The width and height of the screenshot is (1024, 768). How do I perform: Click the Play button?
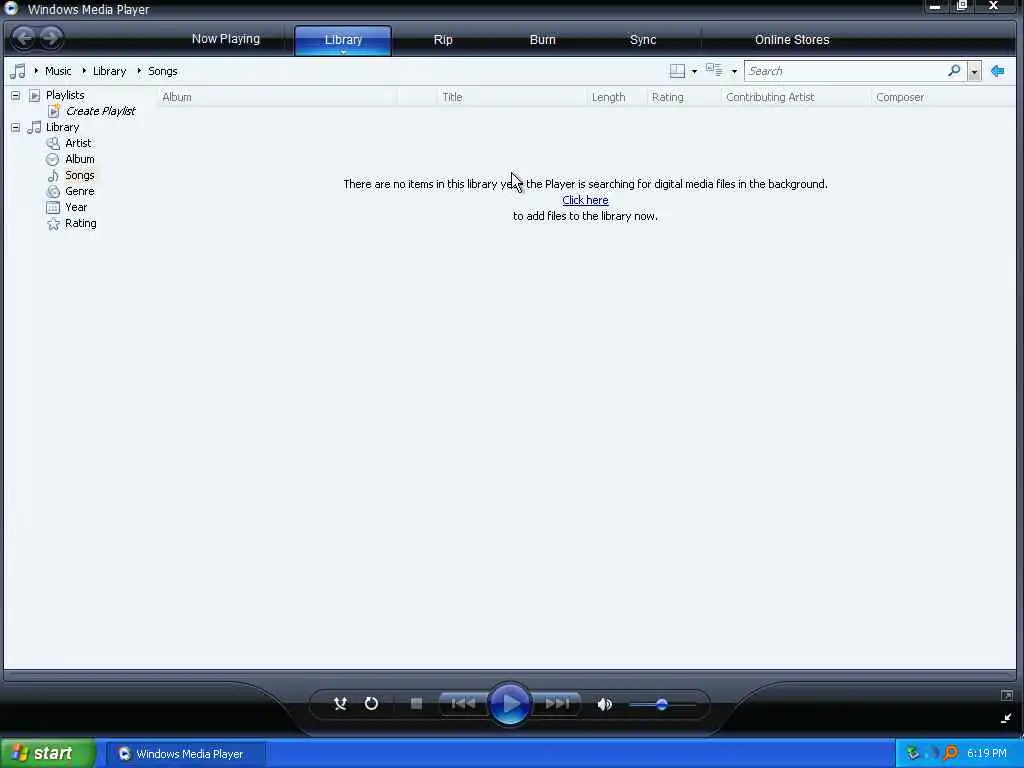tap(509, 704)
